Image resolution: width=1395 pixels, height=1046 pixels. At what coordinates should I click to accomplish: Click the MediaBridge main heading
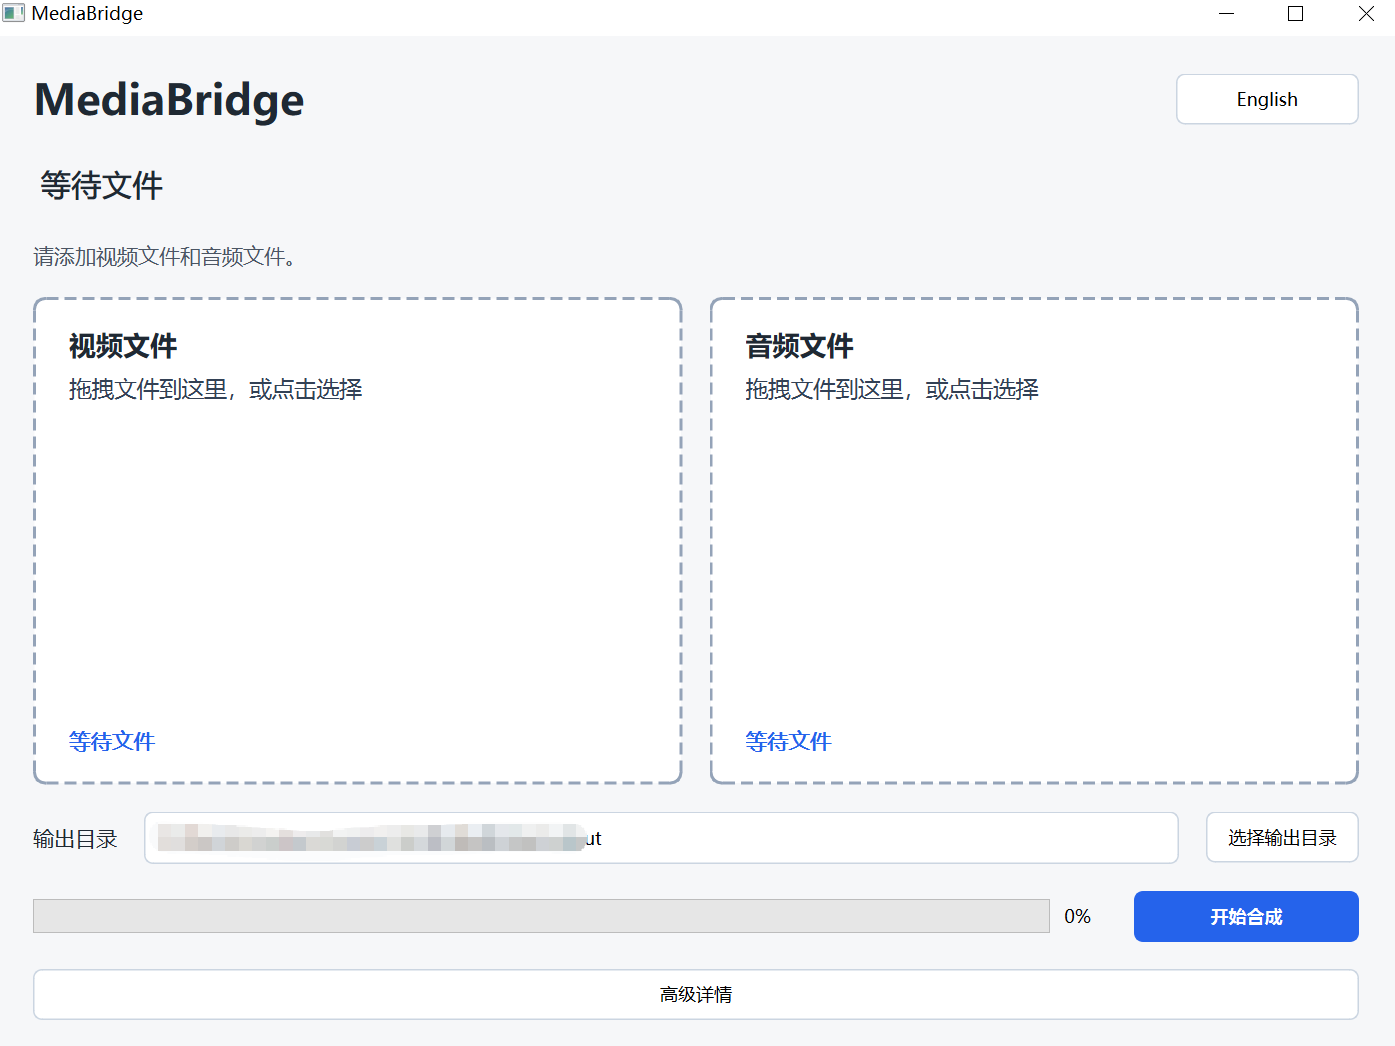click(x=169, y=100)
